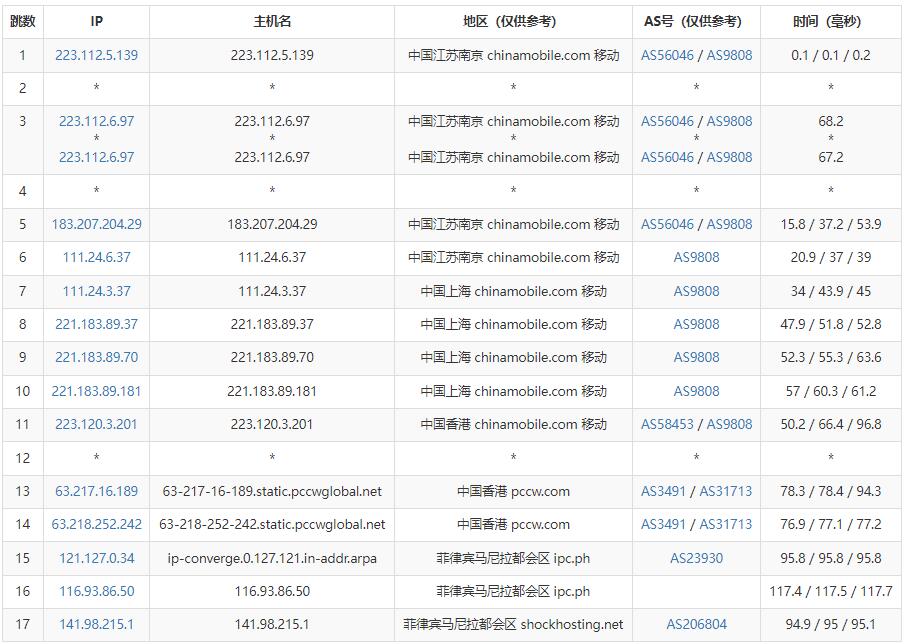Select the 57 / 60.3 / 61.2 time value
Screen dimensions: 905x644
831,391
